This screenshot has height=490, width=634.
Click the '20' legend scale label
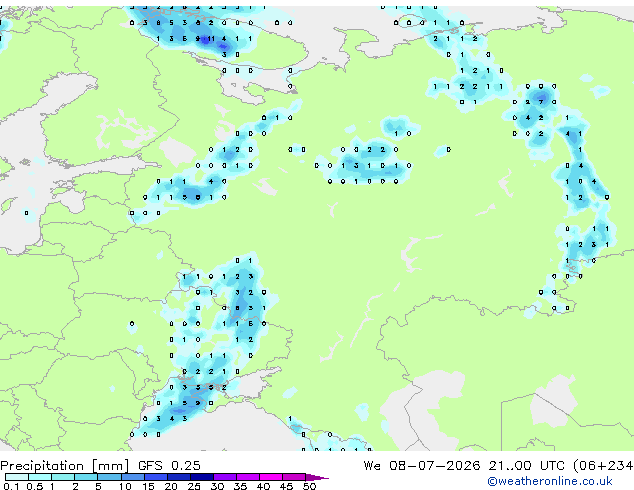pyautogui.click(x=171, y=486)
